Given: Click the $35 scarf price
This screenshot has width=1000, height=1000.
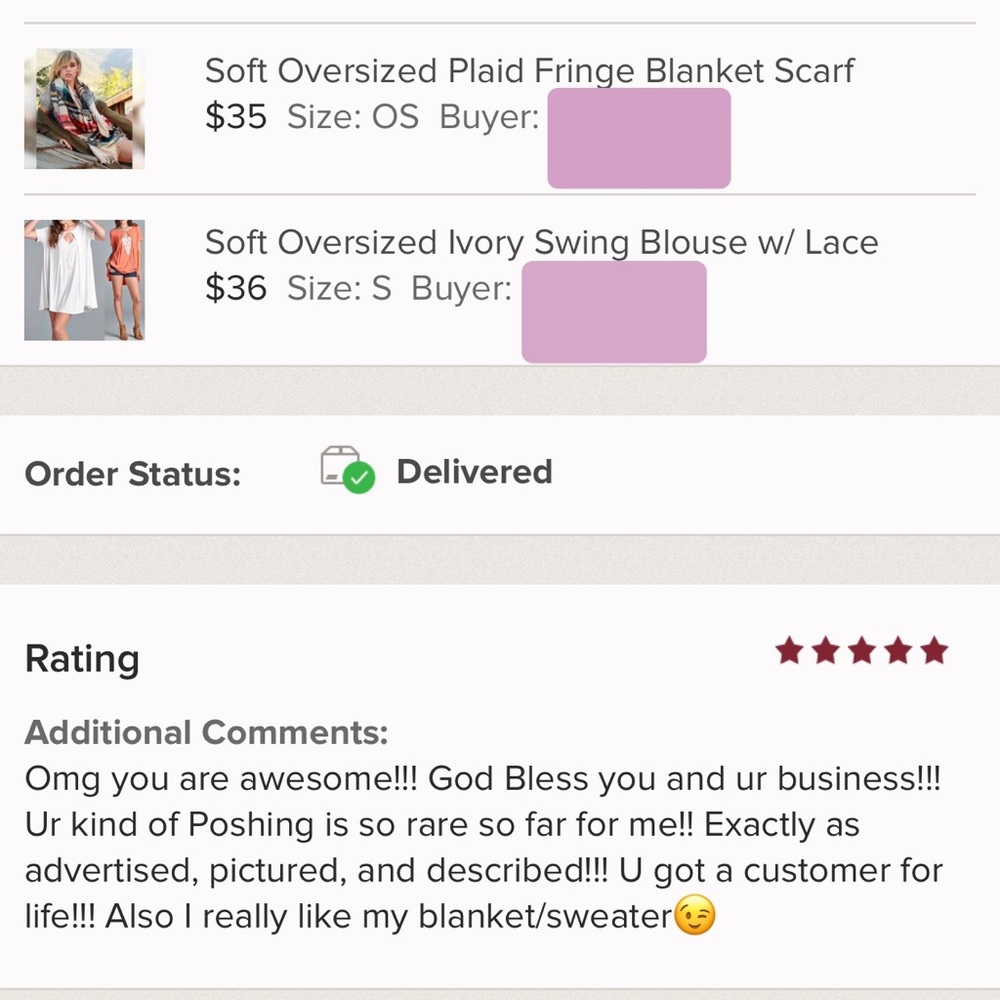Looking at the screenshot, I should [x=235, y=117].
